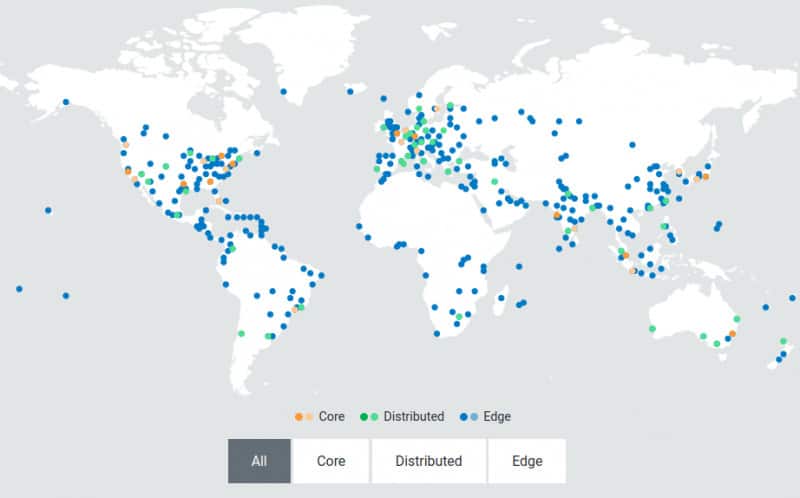Click the dark green Distributed legend dot

pyautogui.click(x=363, y=416)
